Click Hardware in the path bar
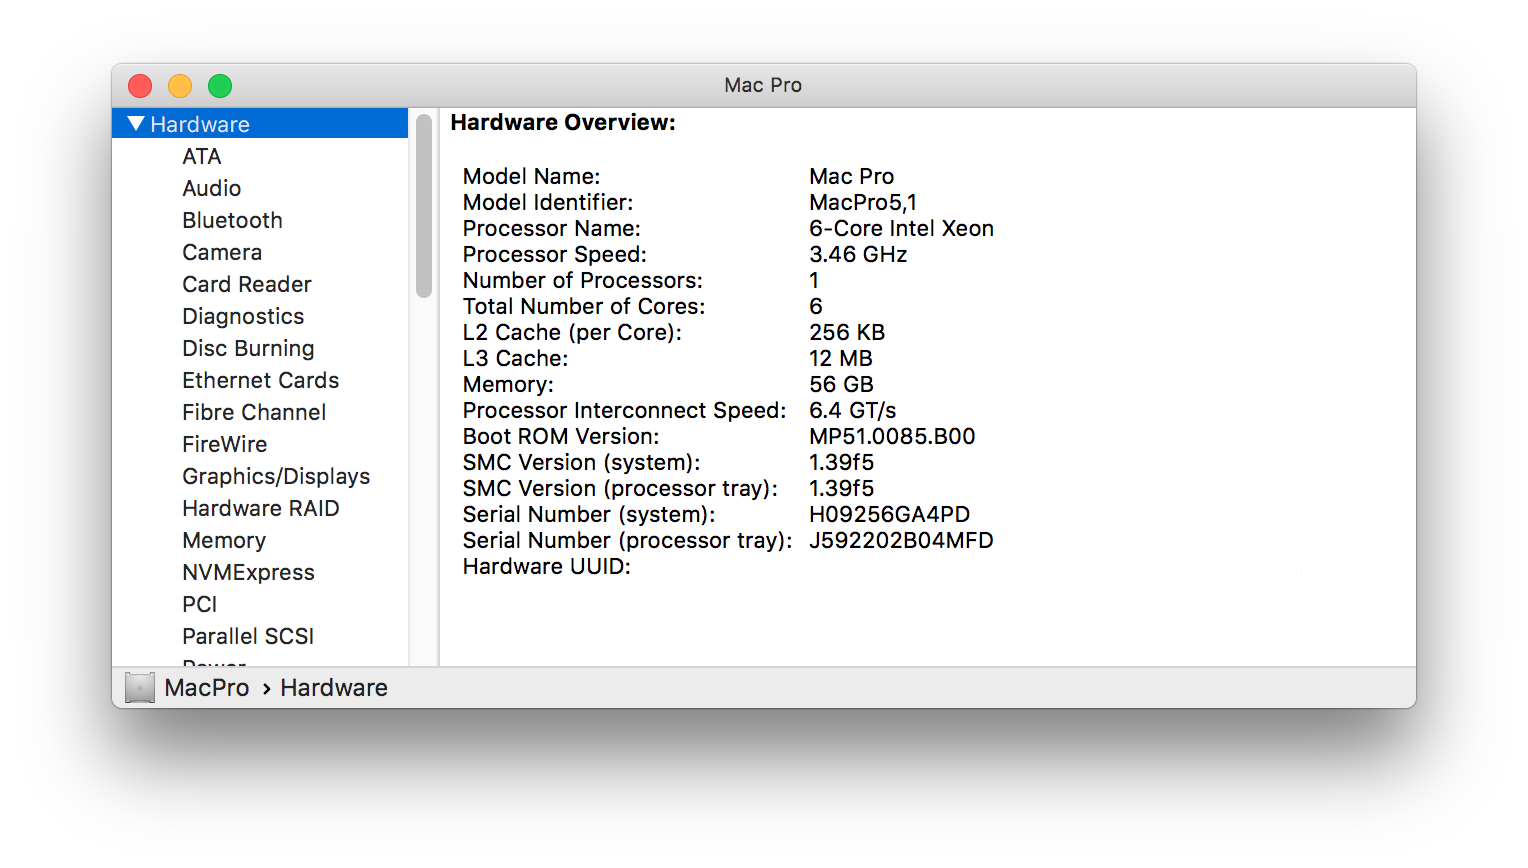 pyautogui.click(x=334, y=688)
